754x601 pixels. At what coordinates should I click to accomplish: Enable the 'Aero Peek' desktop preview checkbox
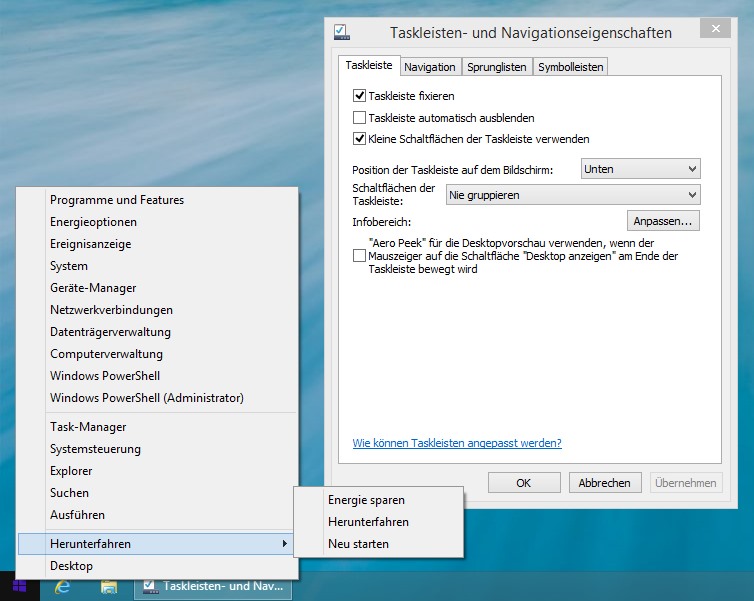click(359, 256)
